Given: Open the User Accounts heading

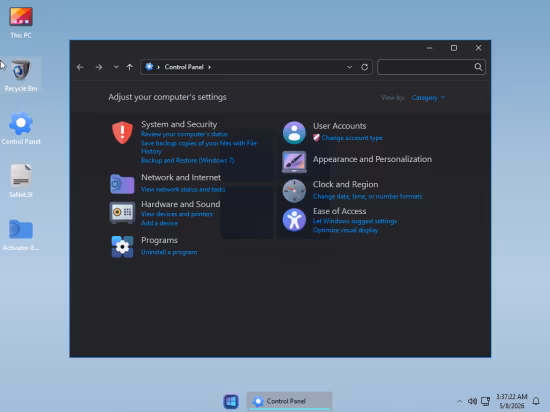Looking at the screenshot, I should (340, 126).
